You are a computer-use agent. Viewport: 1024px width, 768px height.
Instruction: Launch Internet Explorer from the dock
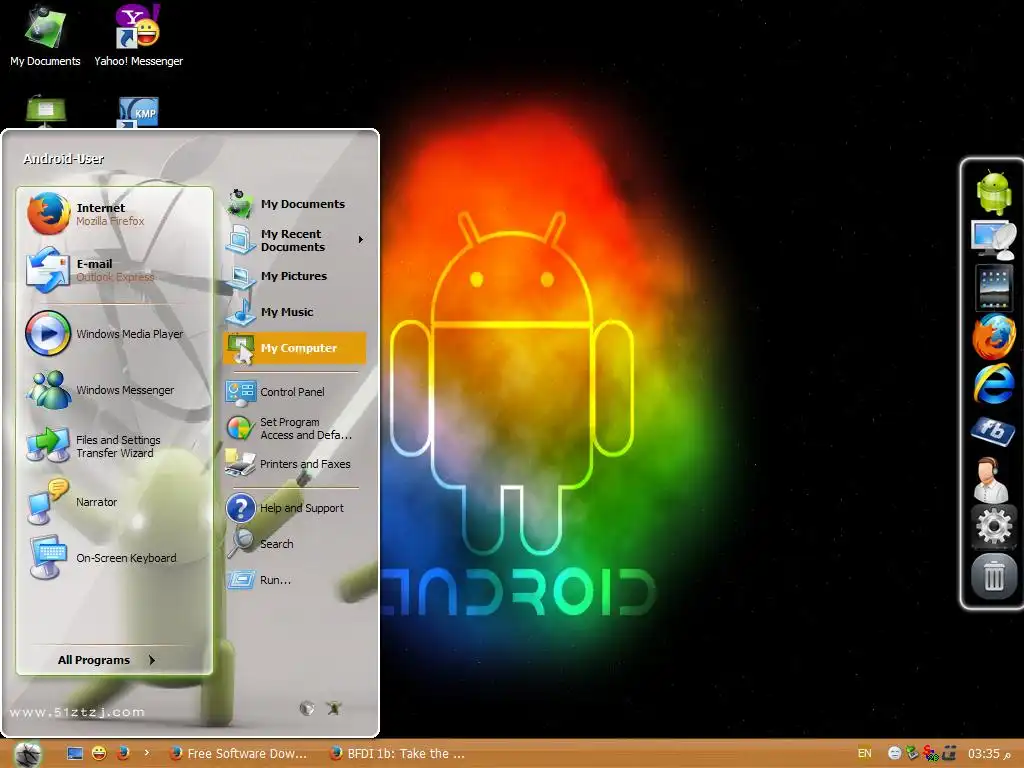[x=993, y=384]
